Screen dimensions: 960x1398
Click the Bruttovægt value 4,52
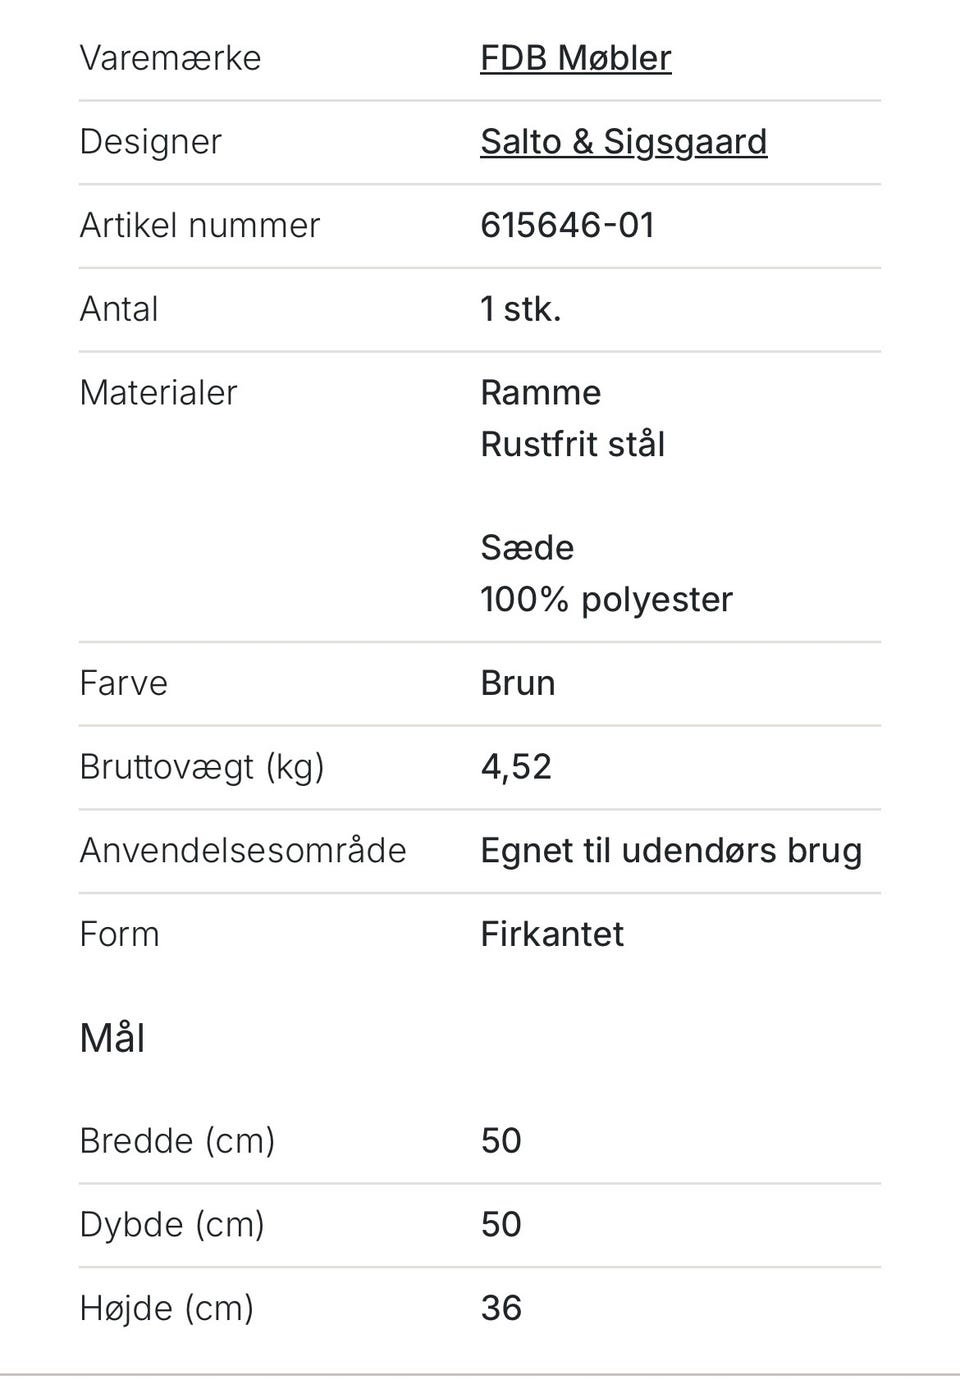coord(515,767)
